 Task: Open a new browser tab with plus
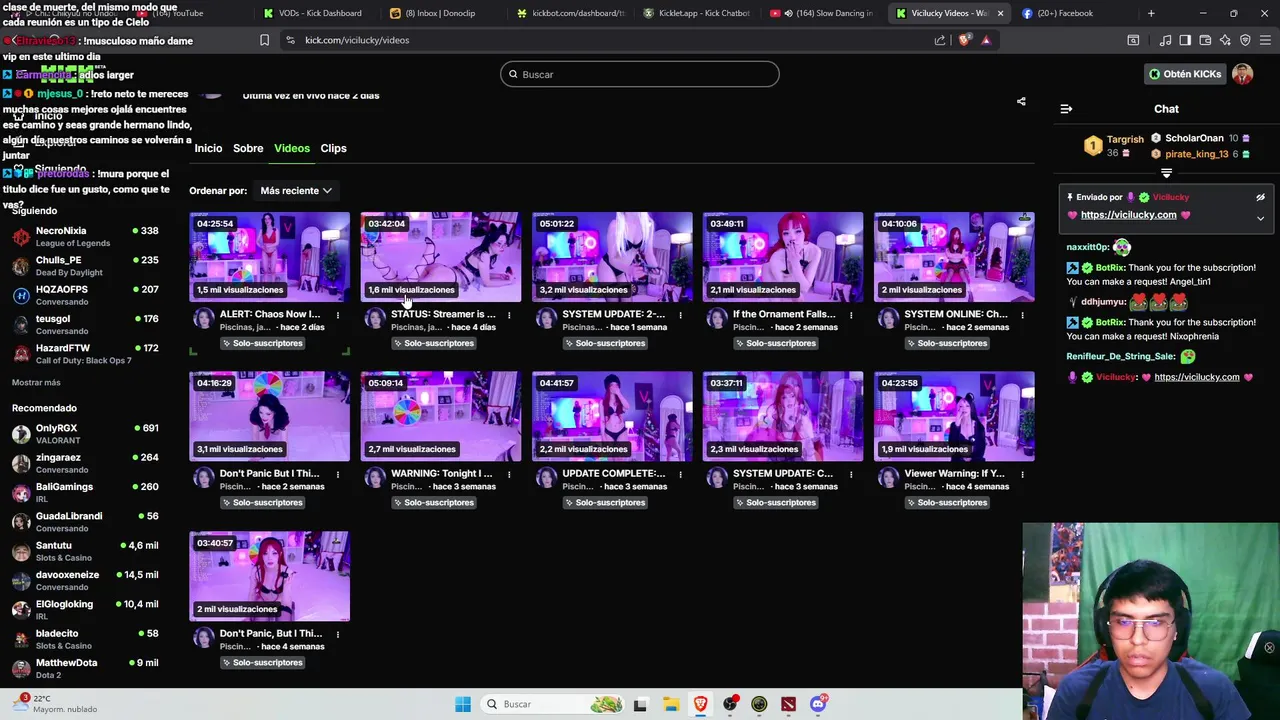click(1151, 13)
